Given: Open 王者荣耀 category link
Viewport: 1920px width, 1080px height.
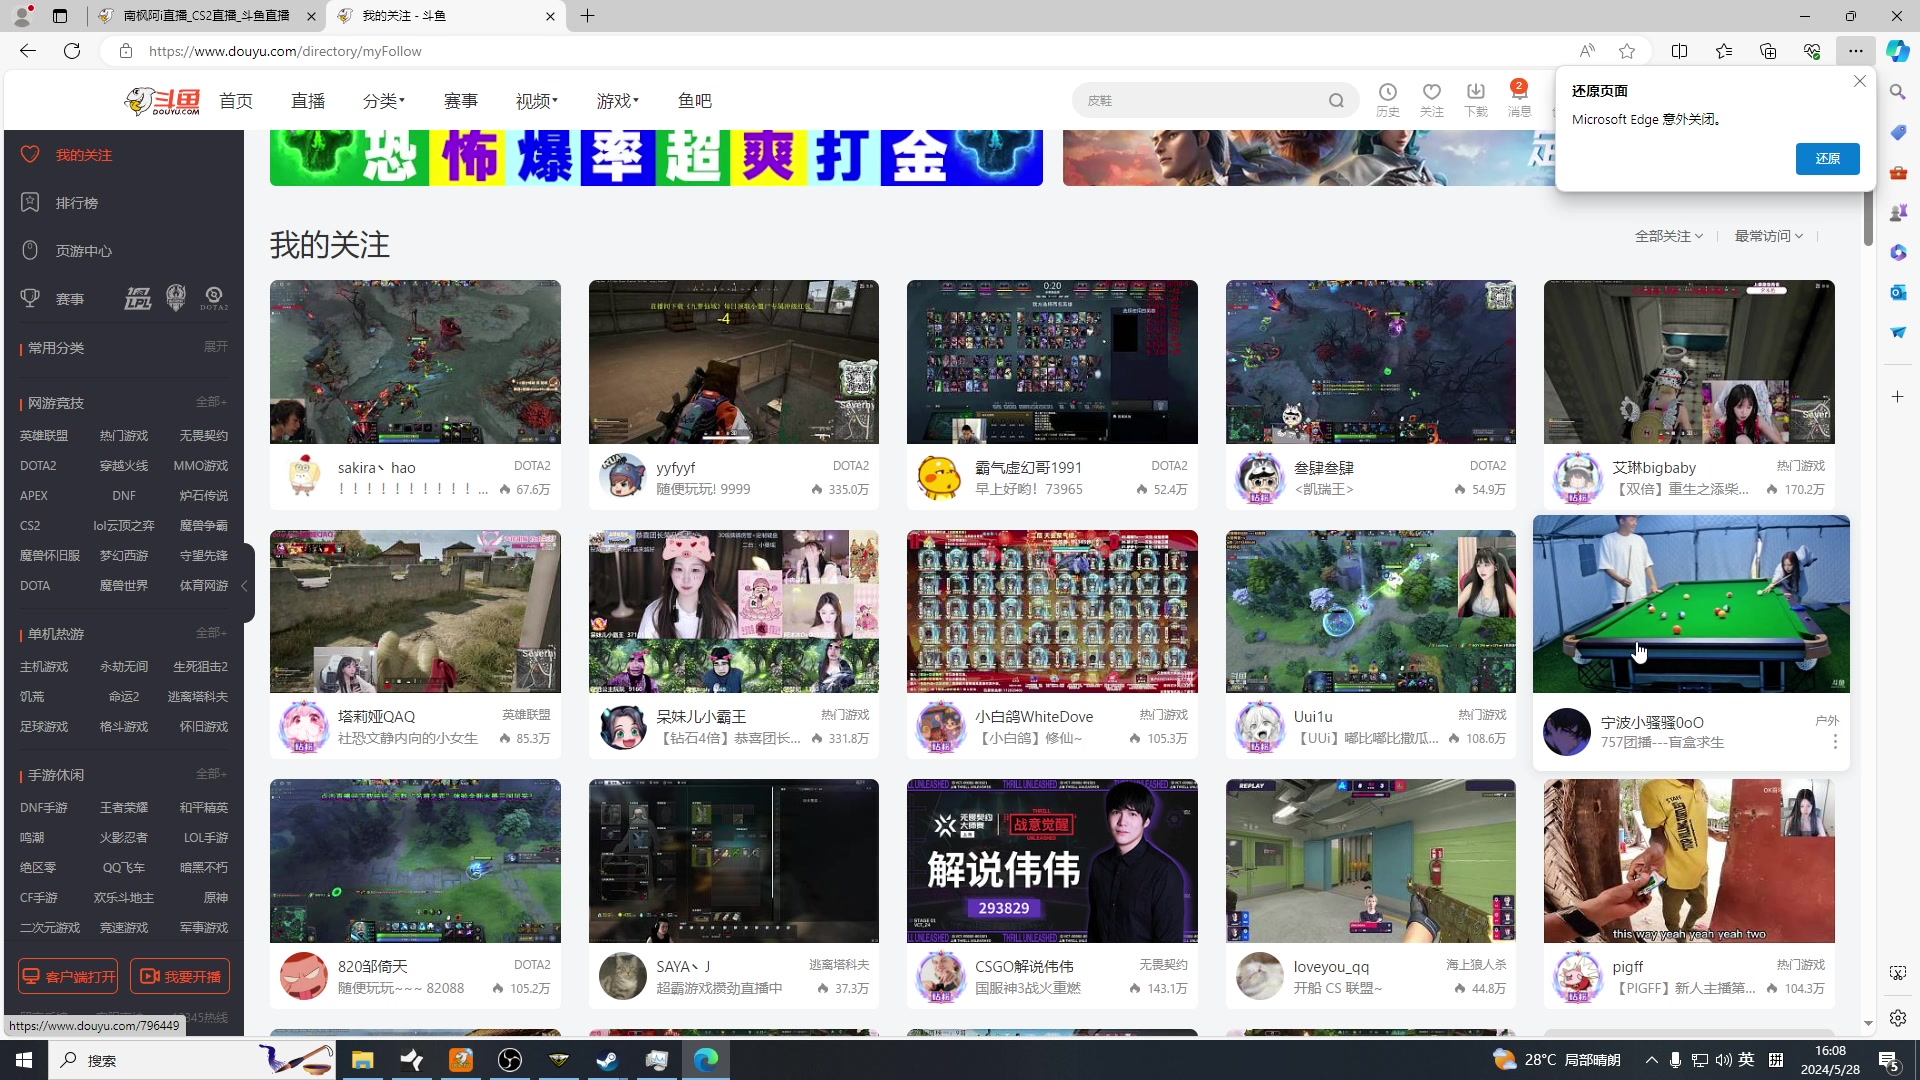Looking at the screenshot, I should click(124, 808).
